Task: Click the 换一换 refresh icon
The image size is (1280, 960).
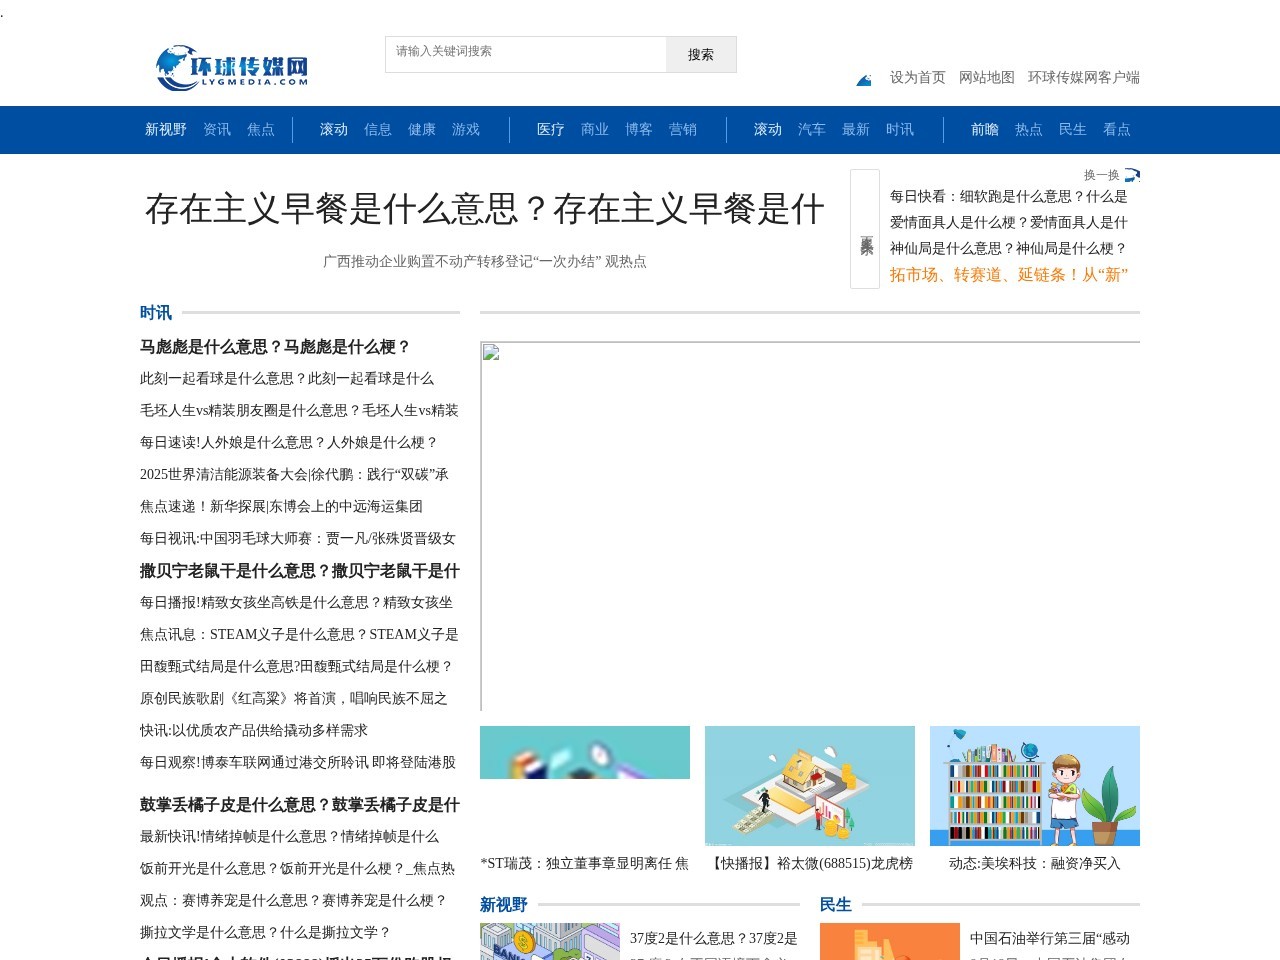Action: pos(1132,175)
